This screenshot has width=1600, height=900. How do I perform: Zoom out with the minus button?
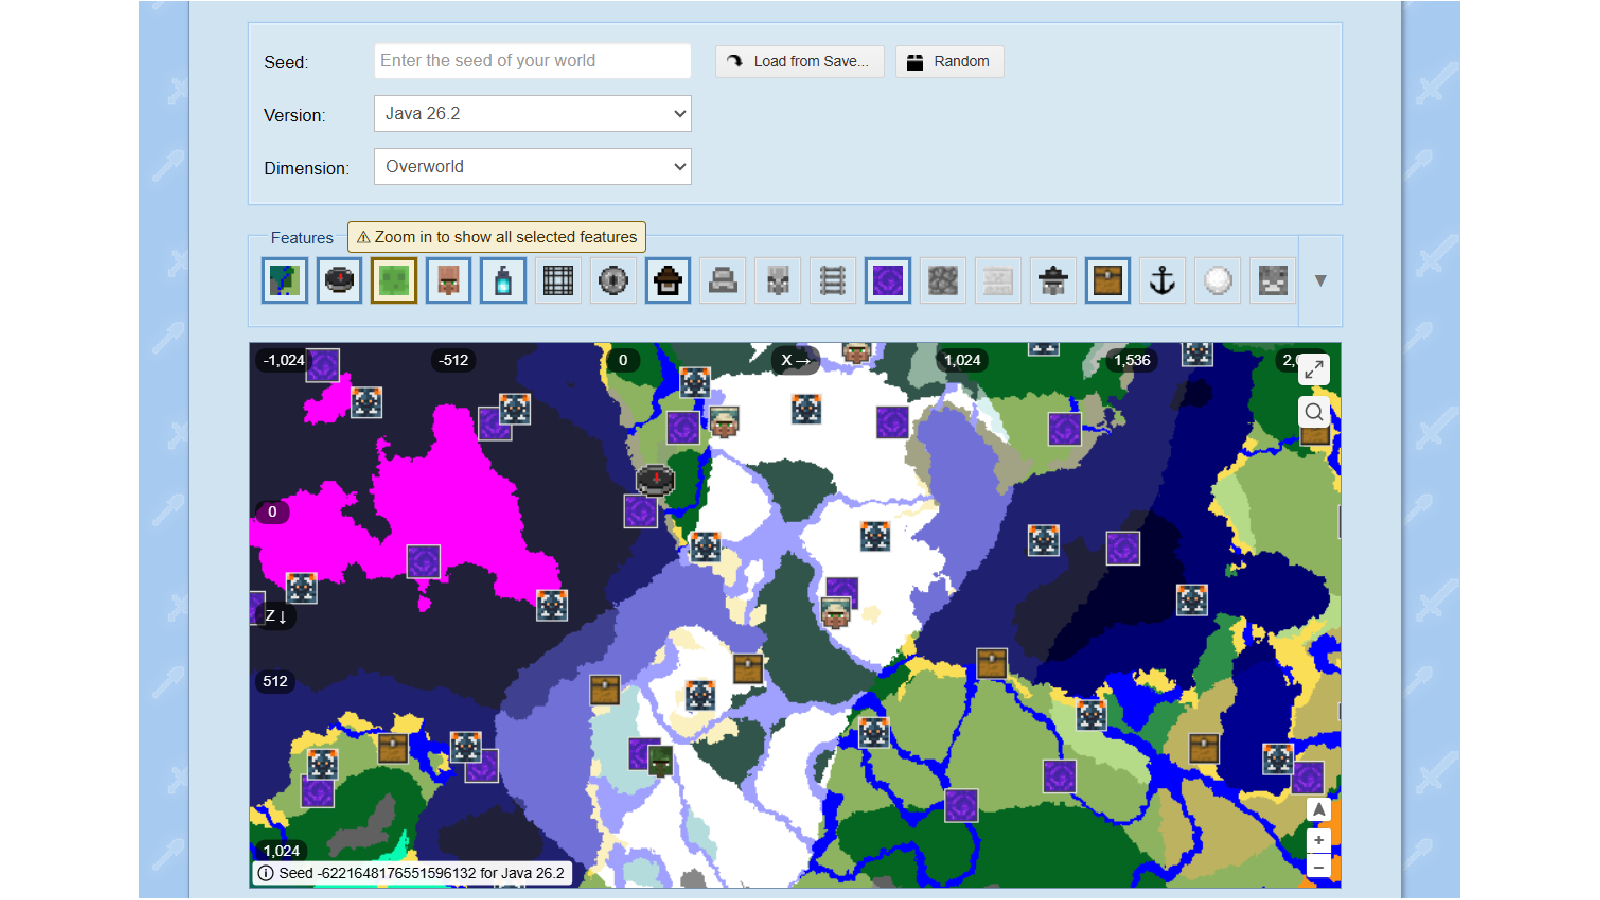point(1319,868)
